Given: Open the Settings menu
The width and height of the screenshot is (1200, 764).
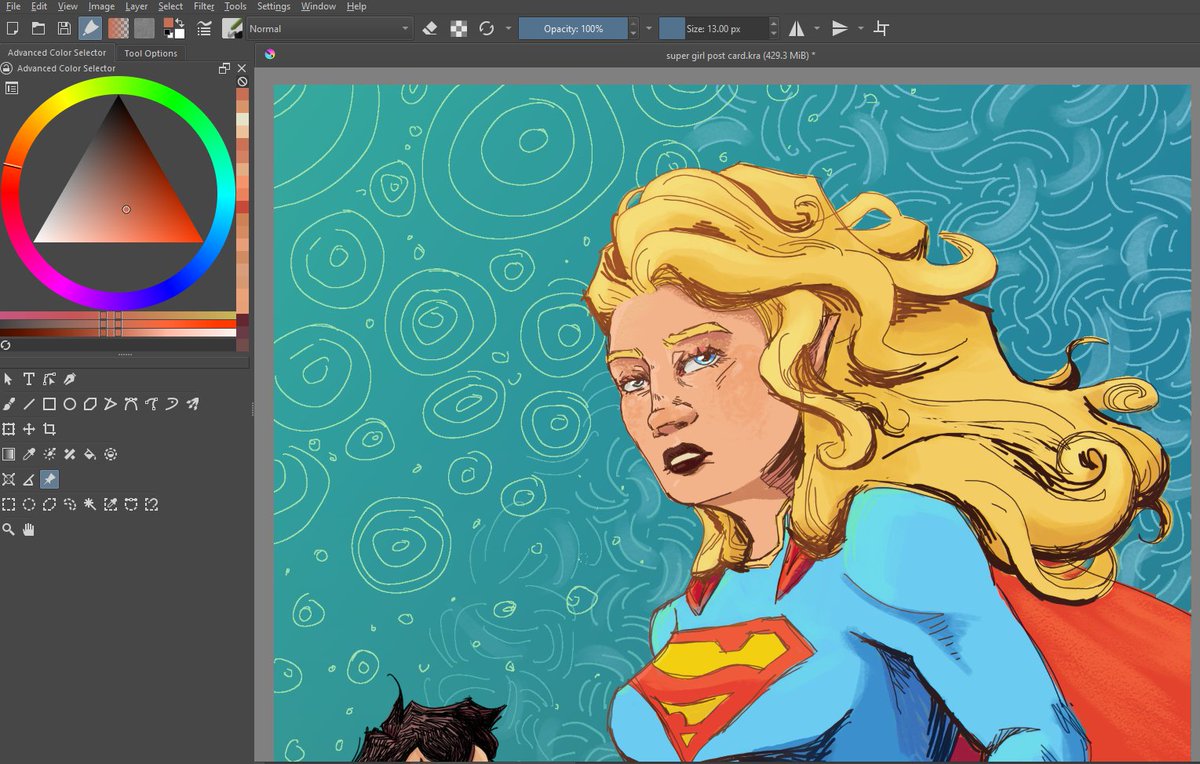Looking at the screenshot, I should pos(273,6).
